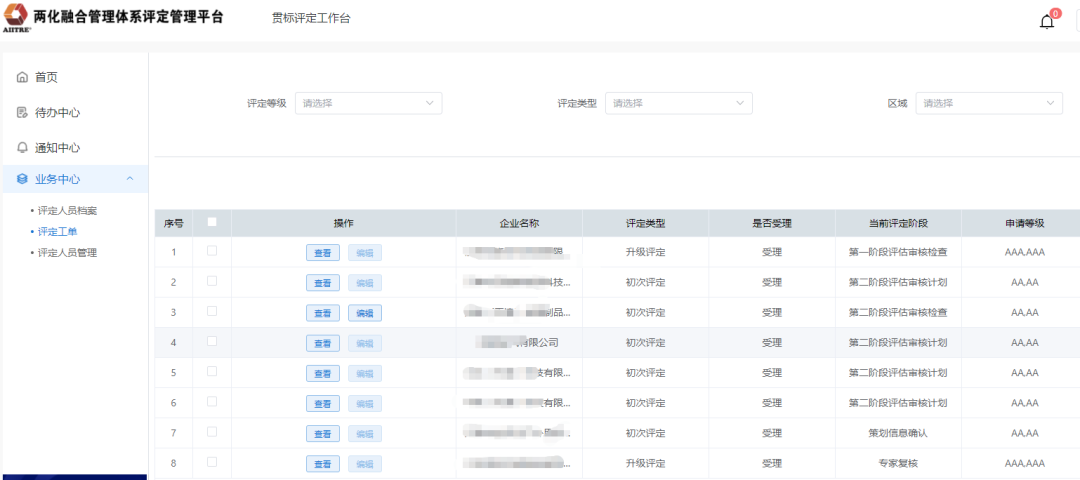Click 升级评定 cell in row 8

[x=645, y=463]
